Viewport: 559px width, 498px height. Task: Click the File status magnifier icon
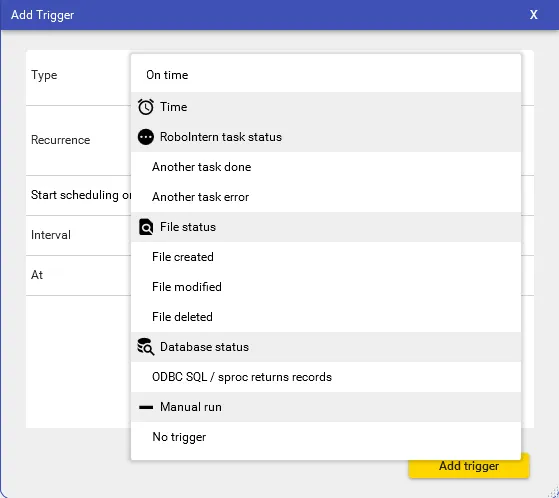145,227
